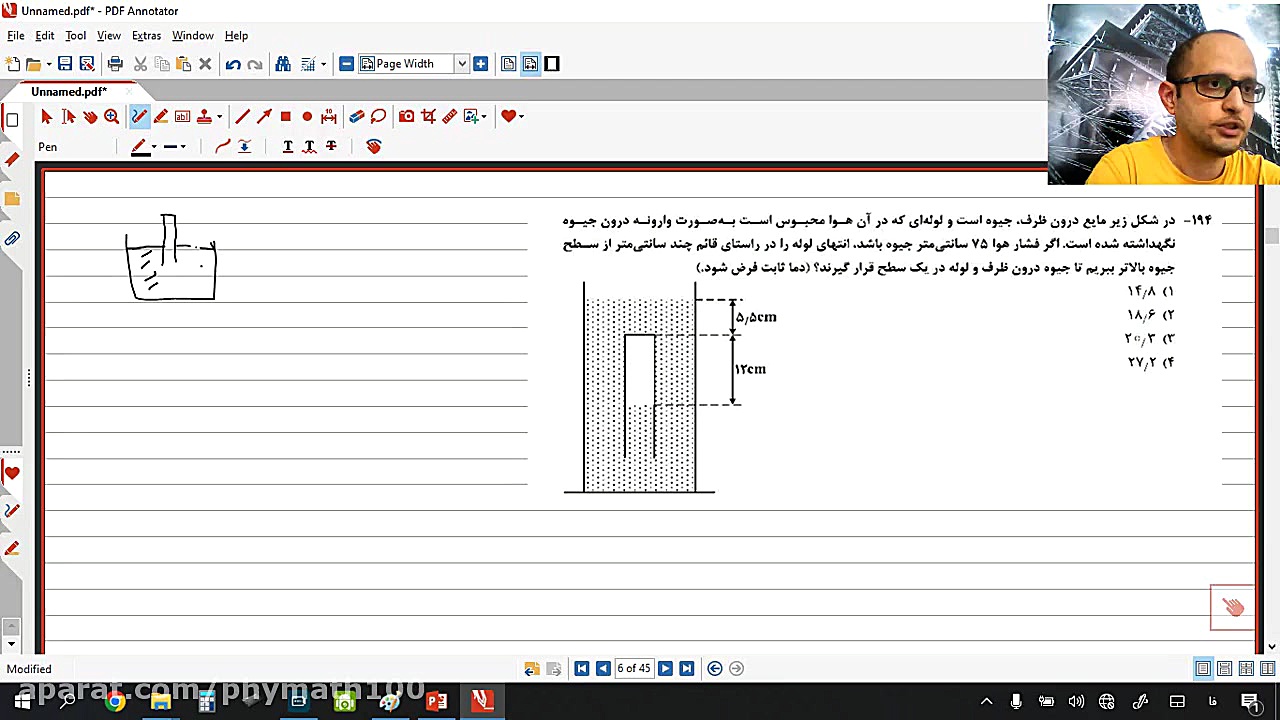Cut selection with the scissors icon
Viewport: 1280px width, 720px height.
140,64
